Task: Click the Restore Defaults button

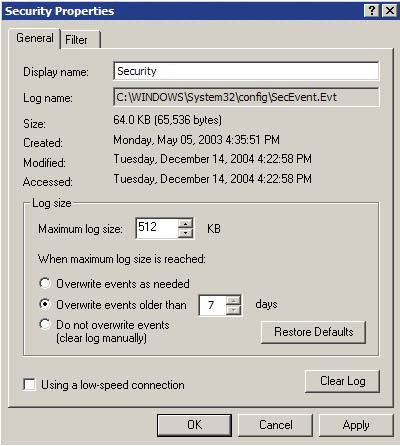Action: click(x=313, y=332)
